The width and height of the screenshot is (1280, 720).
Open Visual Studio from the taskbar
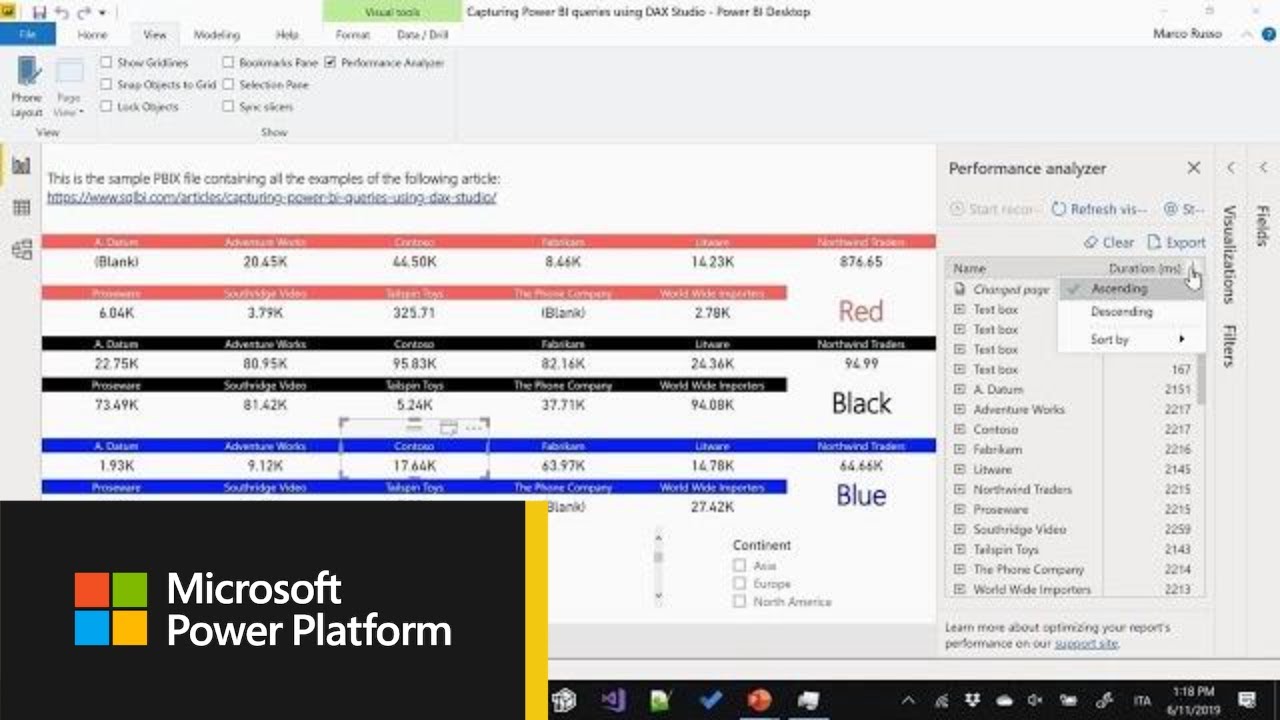pyautogui.click(x=613, y=699)
